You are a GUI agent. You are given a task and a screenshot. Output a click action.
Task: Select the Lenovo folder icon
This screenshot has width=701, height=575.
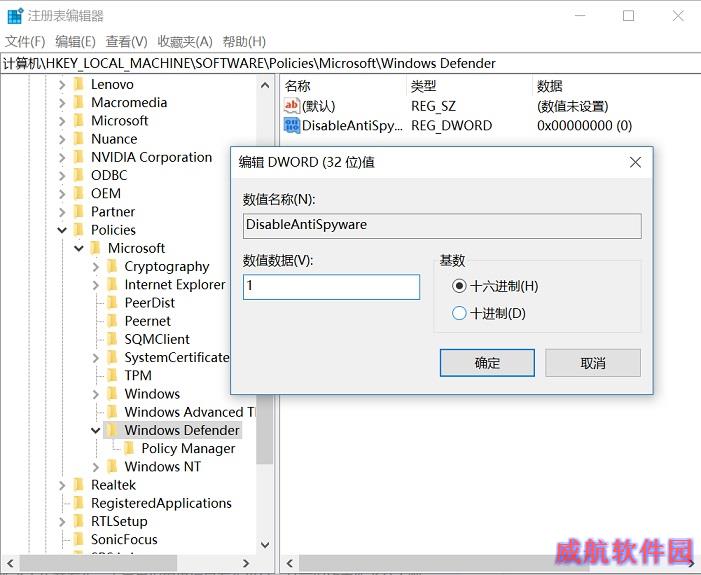pyautogui.click(x=79, y=85)
